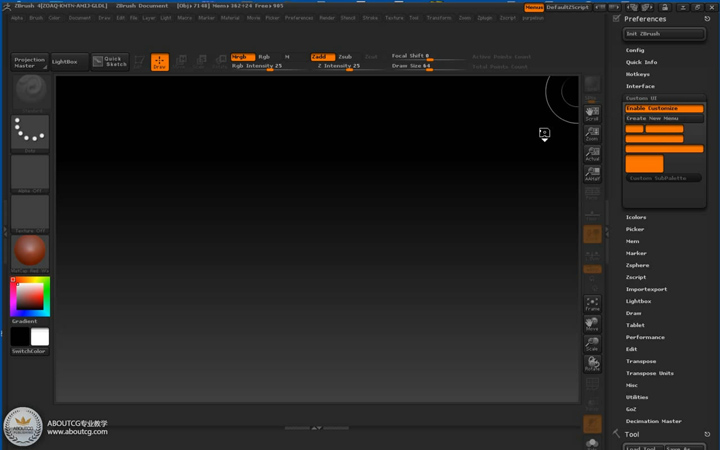Expand the Tablet section
Screen dimensions: 720x450
pyautogui.click(x=635, y=325)
